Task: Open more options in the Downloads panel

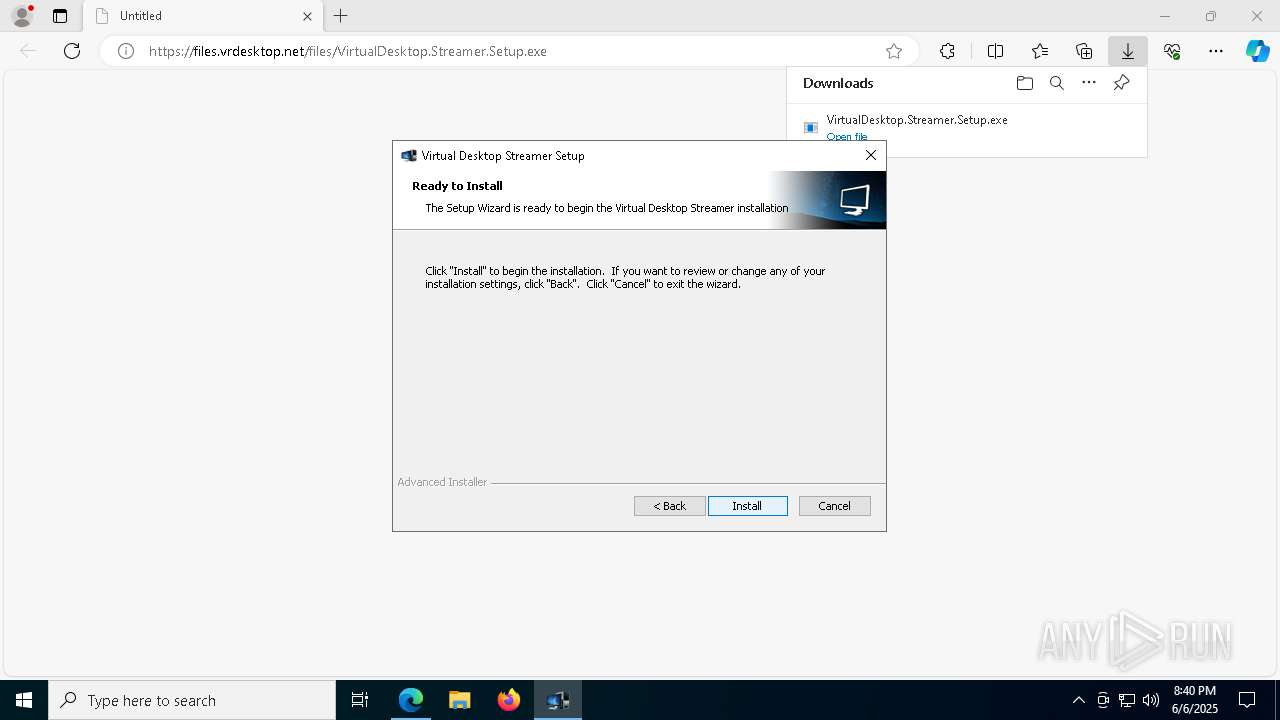Action: (x=1089, y=83)
